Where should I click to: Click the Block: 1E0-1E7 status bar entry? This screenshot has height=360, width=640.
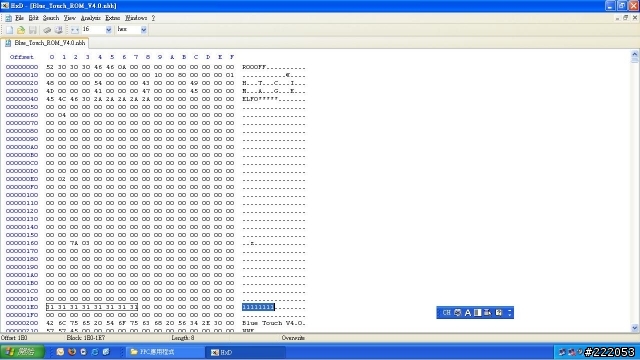click(86, 338)
